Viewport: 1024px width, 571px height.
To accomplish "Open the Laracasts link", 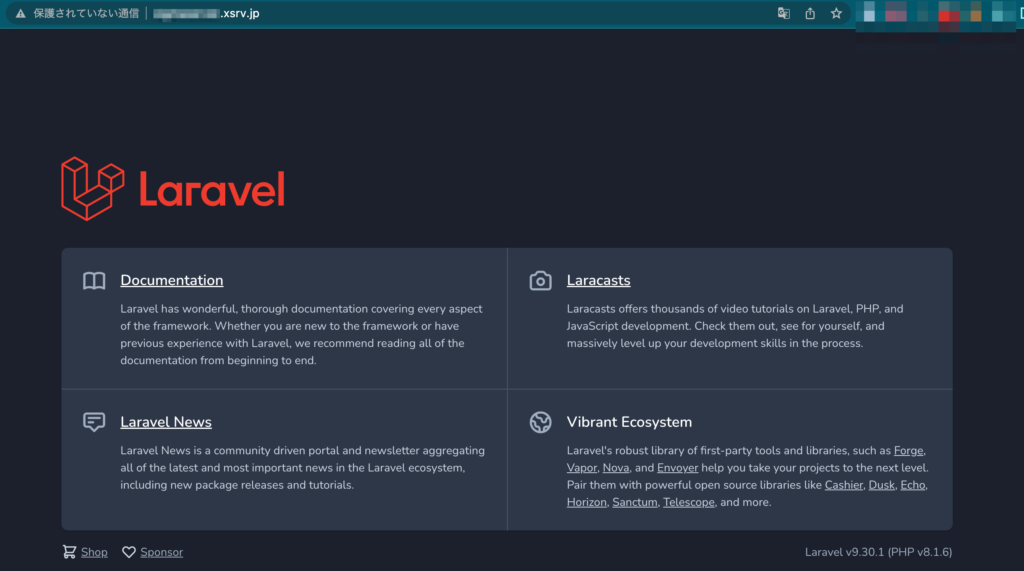I will [x=598, y=280].
